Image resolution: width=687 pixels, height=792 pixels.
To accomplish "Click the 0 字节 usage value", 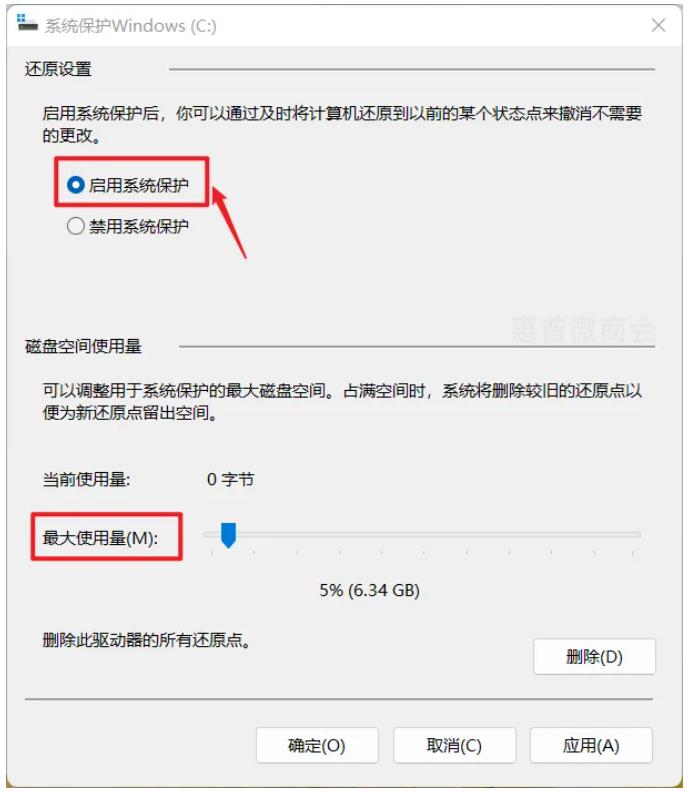I will coord(230,479).
